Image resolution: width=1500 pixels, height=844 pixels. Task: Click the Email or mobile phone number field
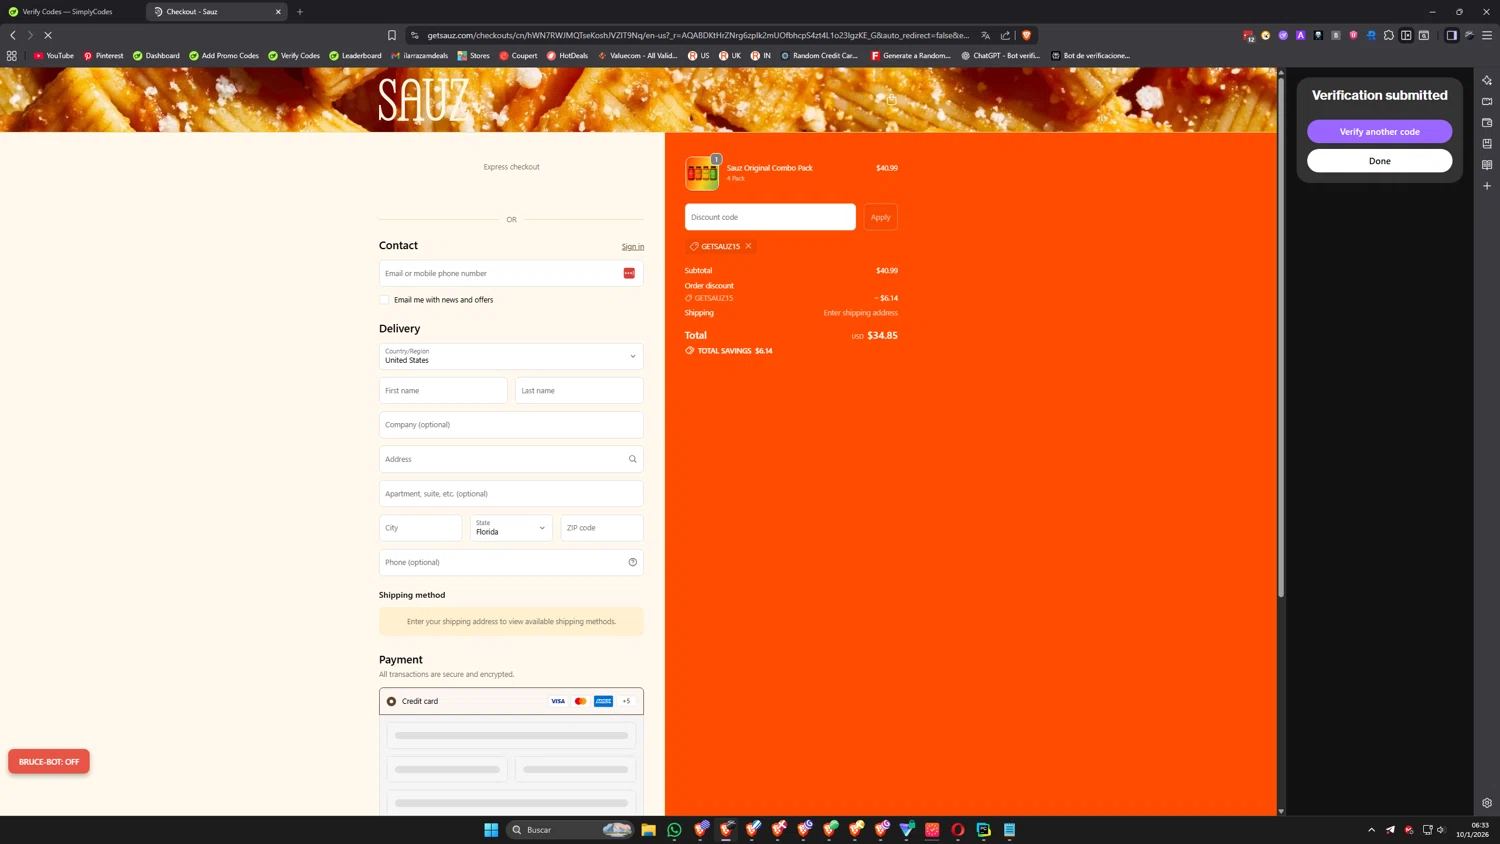511,273
